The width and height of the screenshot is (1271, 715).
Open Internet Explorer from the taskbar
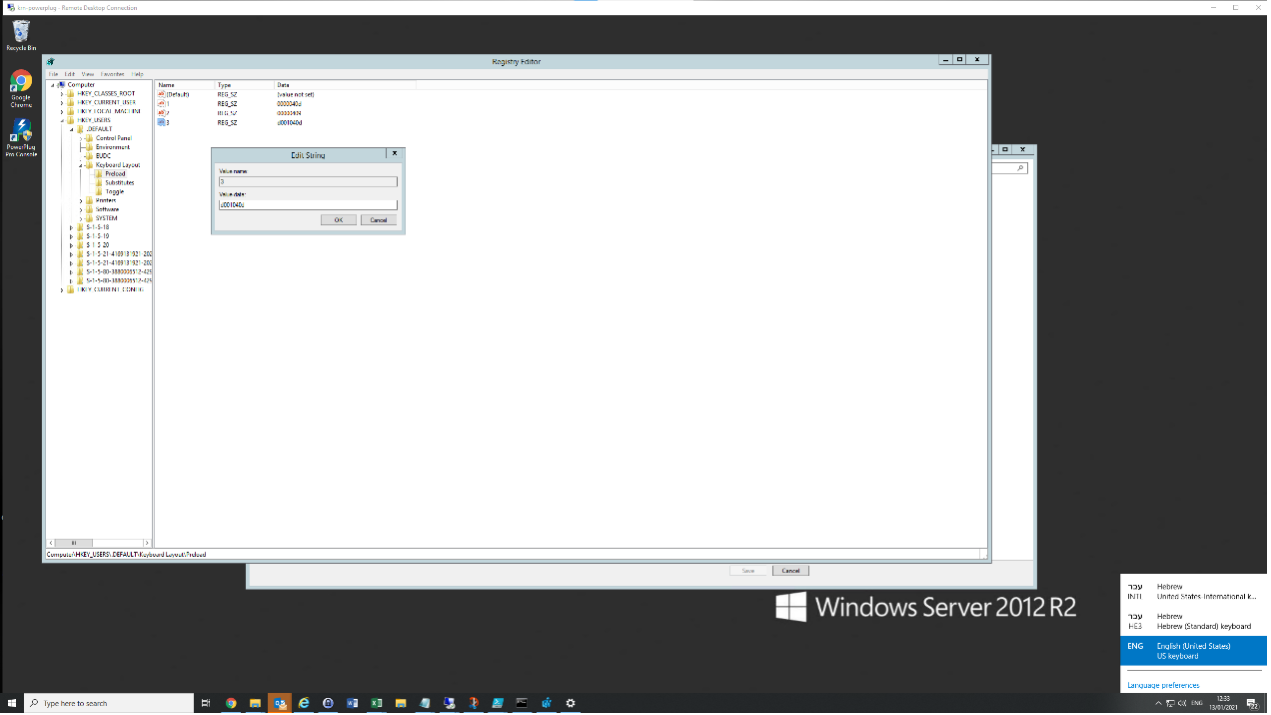pos(304,703)
